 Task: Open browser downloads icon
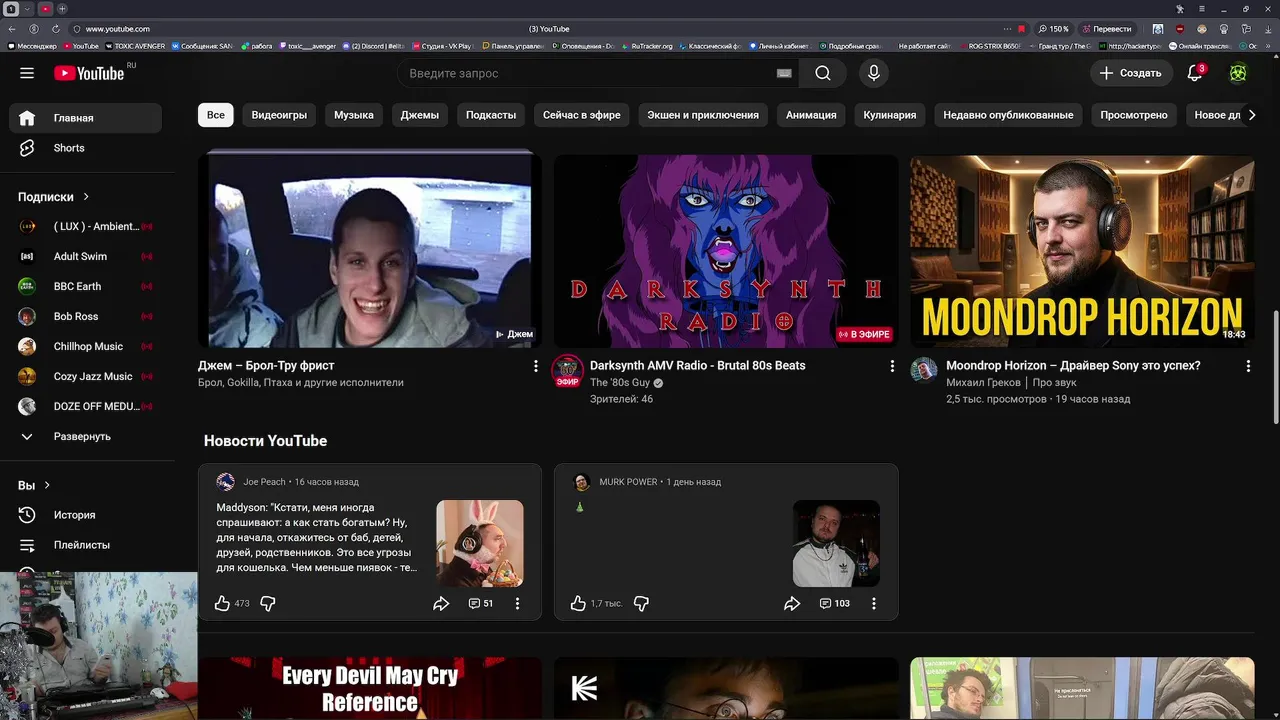coord(1268,29)
